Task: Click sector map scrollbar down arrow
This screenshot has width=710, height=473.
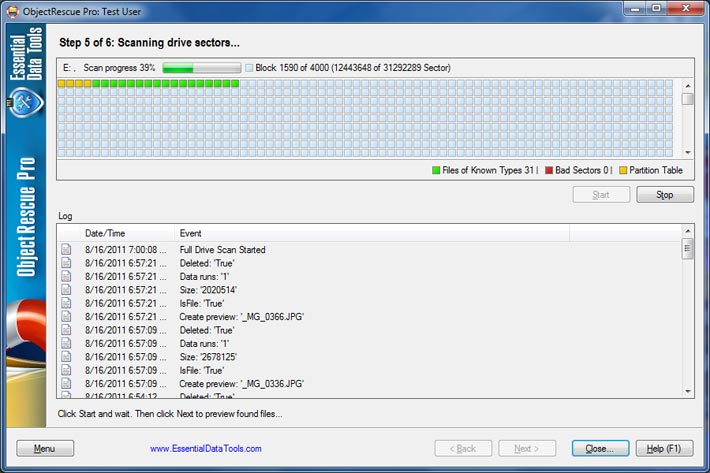Action: tap(687, 153)
